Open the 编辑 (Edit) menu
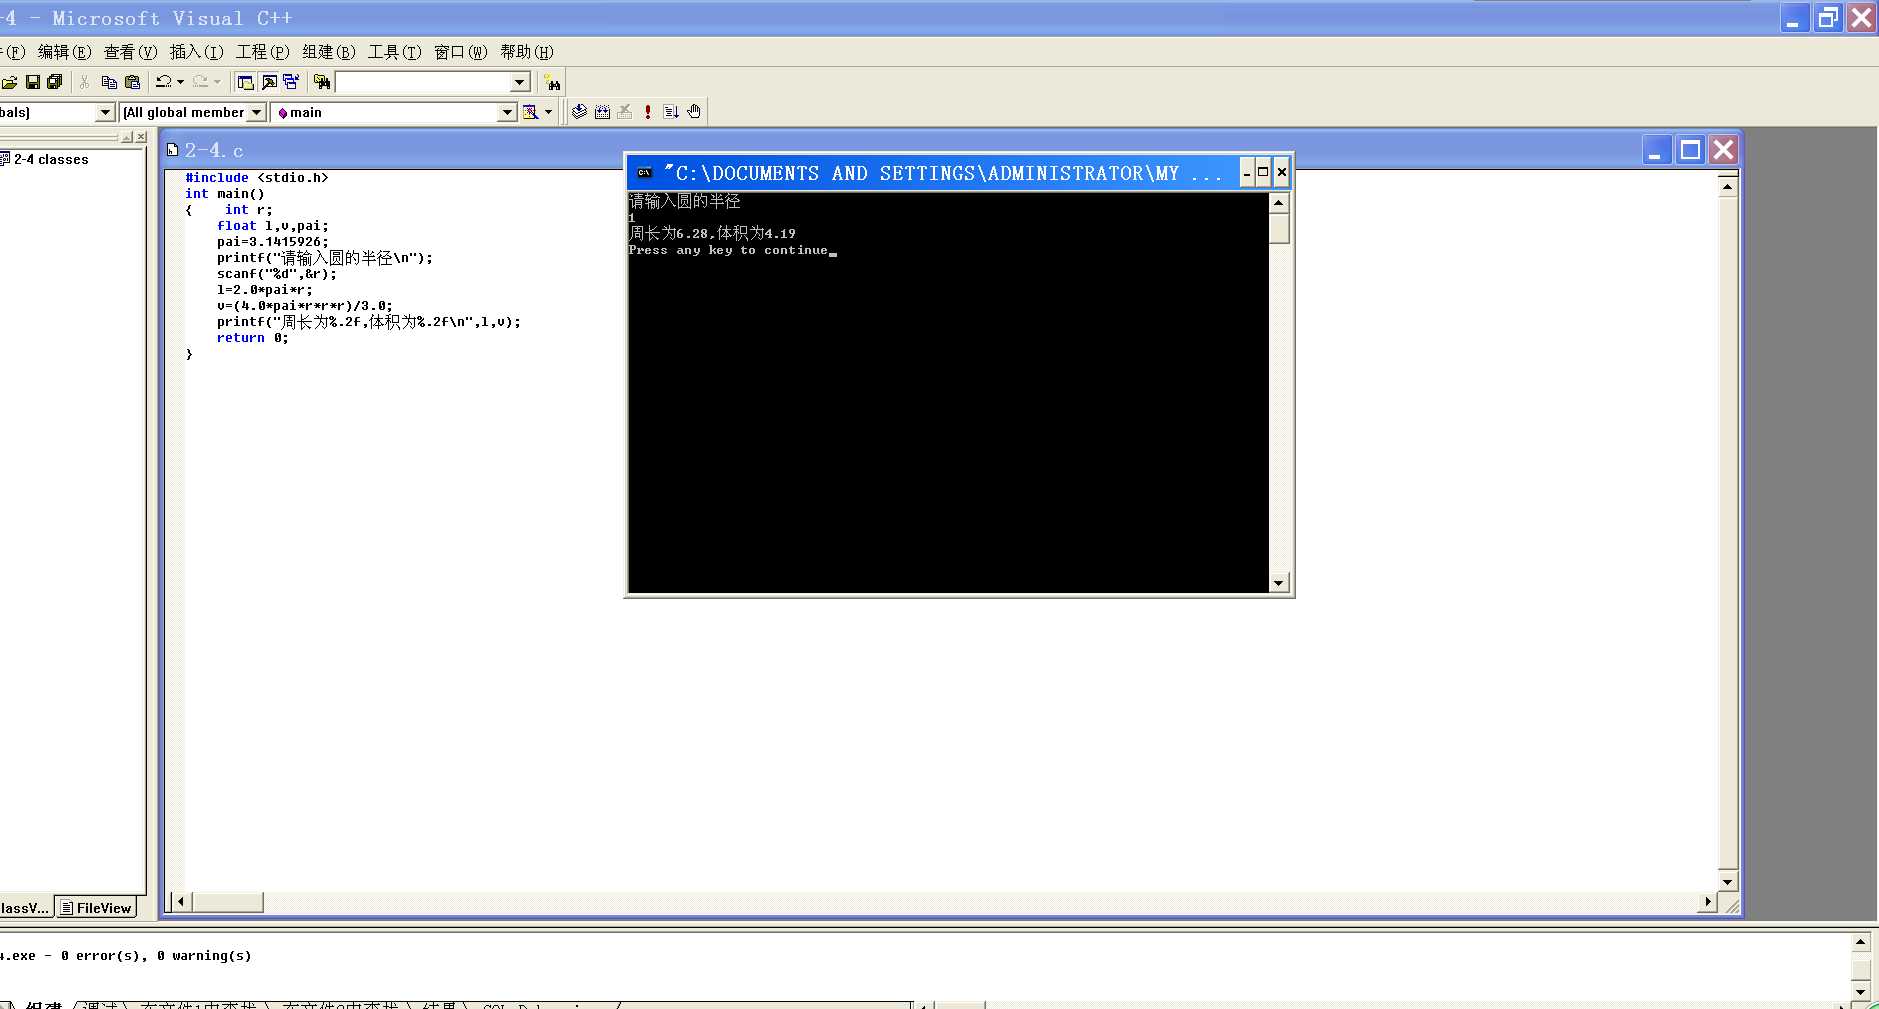The height and width of the screenshot is (1009, 1879). tap(64, 52)
